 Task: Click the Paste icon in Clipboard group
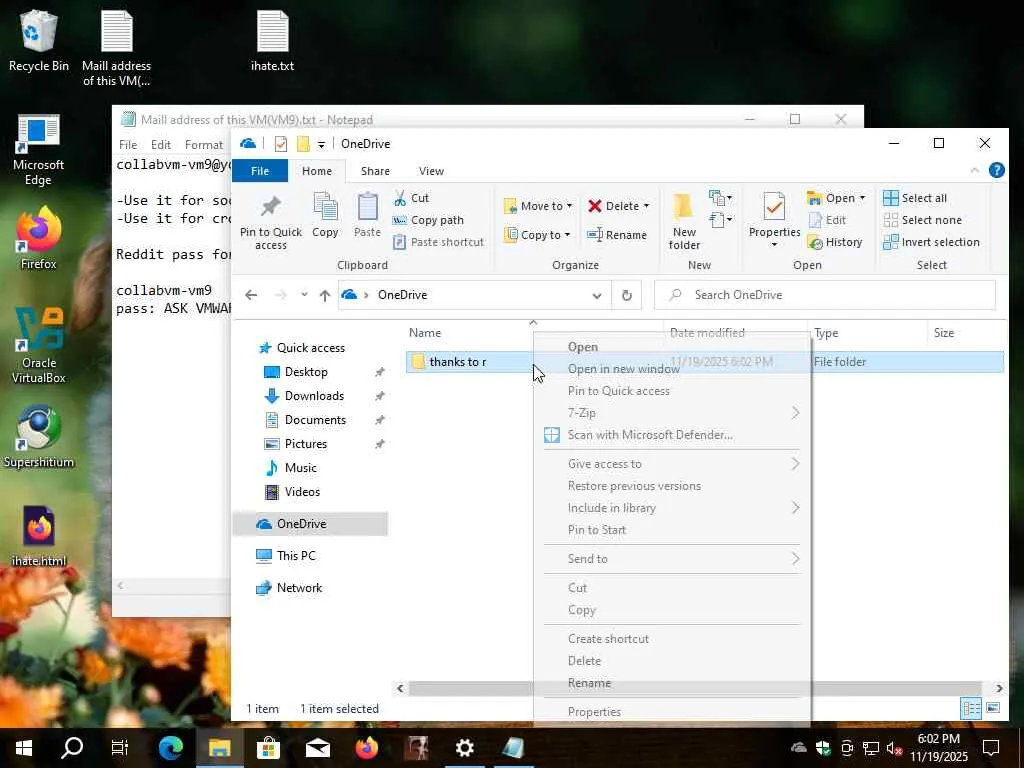(367, 215)
